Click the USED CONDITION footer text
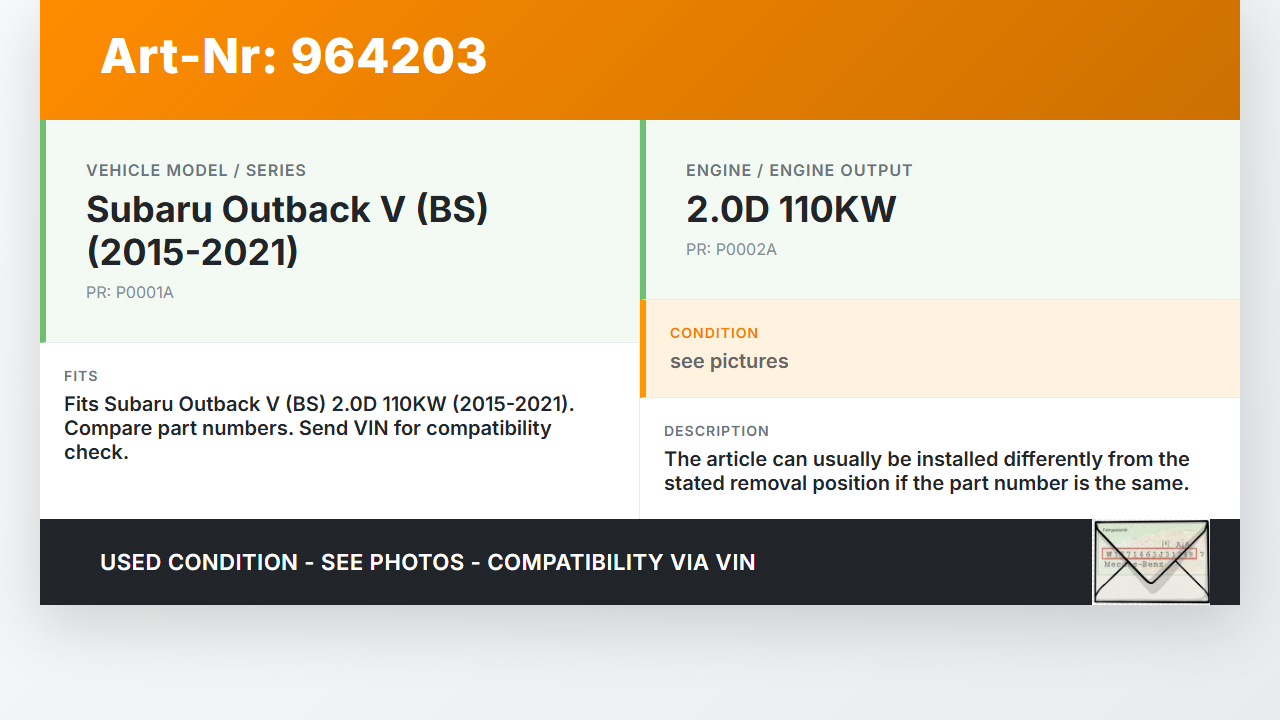 click(427, 562)
